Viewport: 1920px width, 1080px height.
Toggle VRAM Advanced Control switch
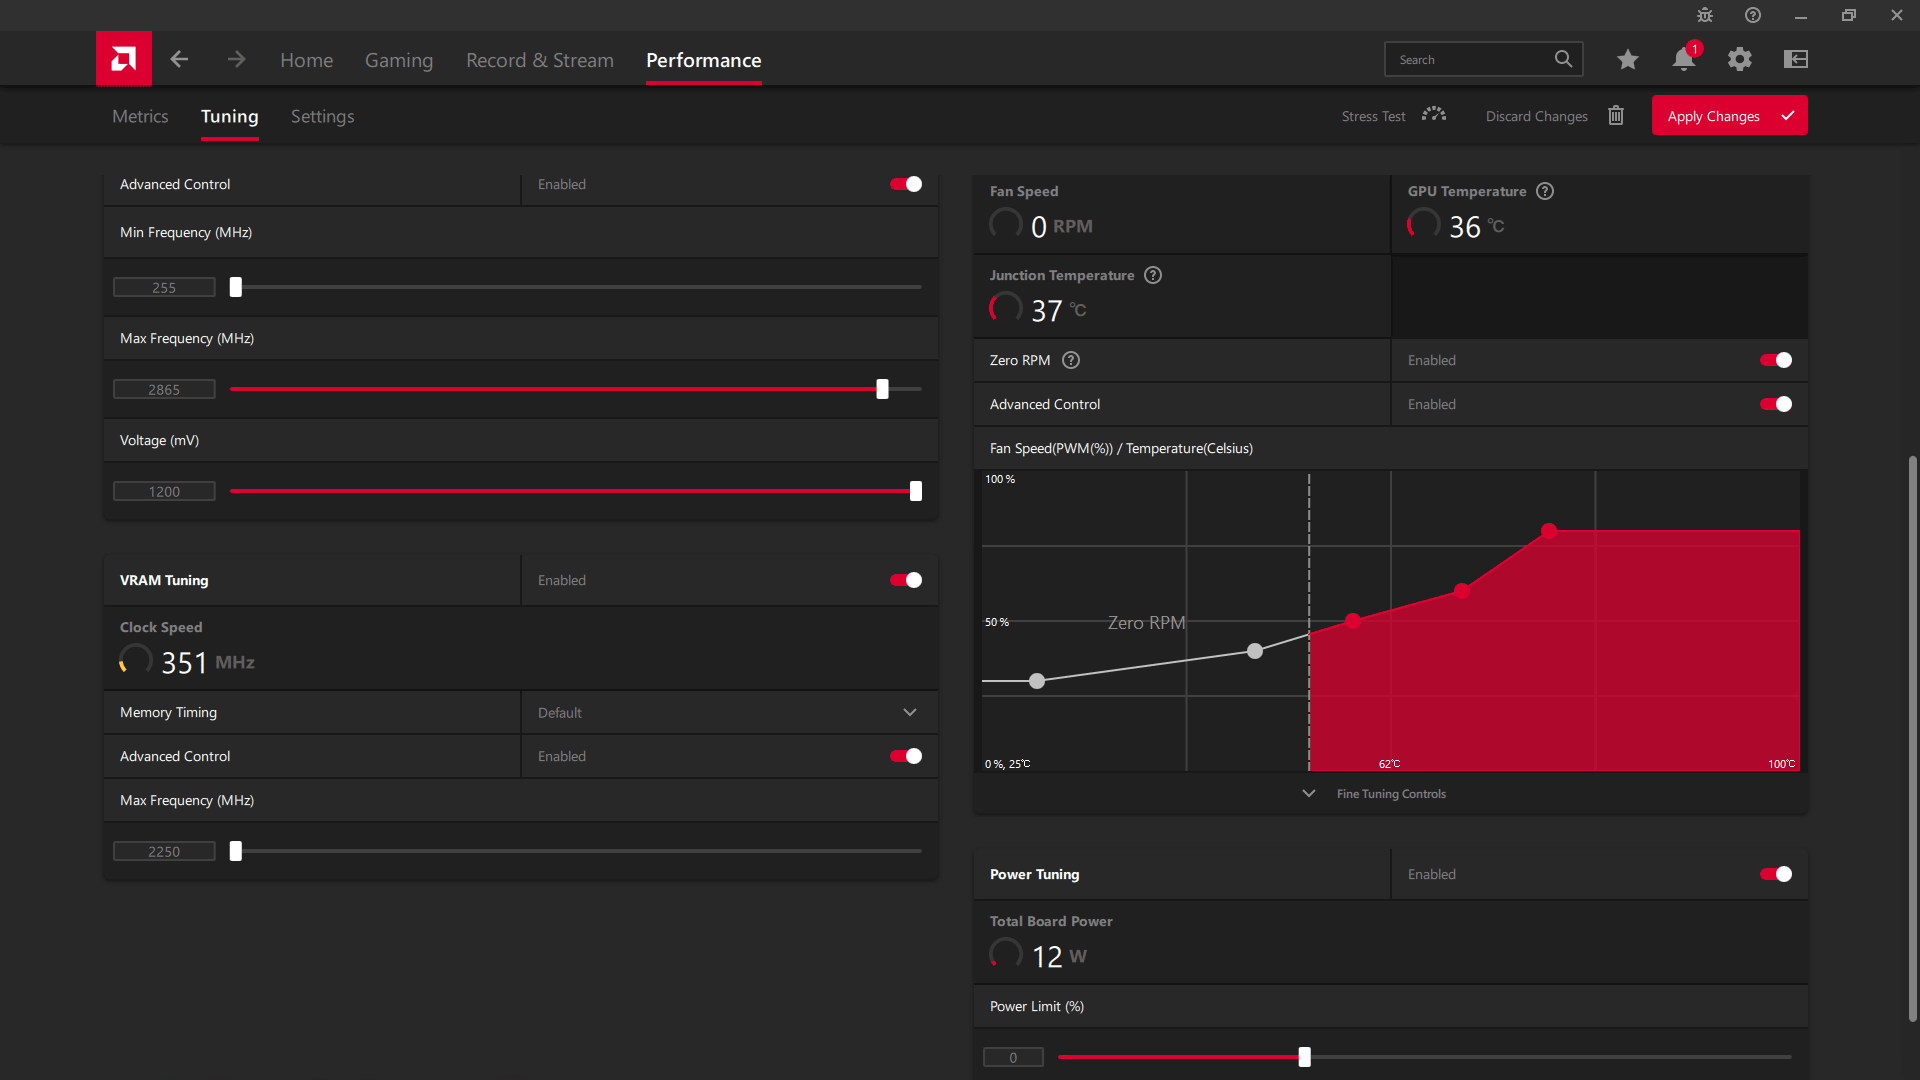tap(906, 756)
